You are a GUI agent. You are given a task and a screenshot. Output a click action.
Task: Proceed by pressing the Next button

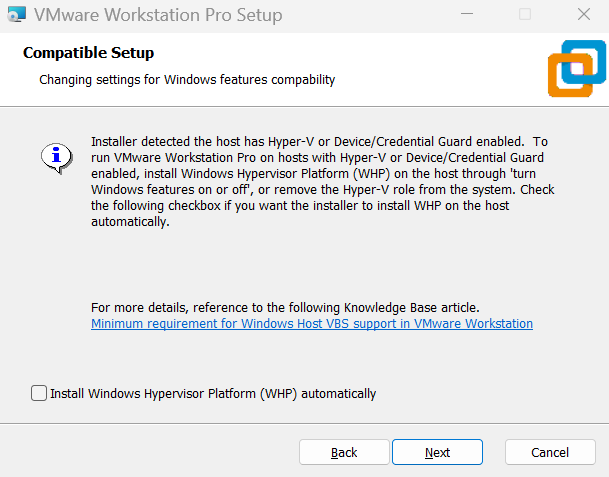tap(437, 452)
